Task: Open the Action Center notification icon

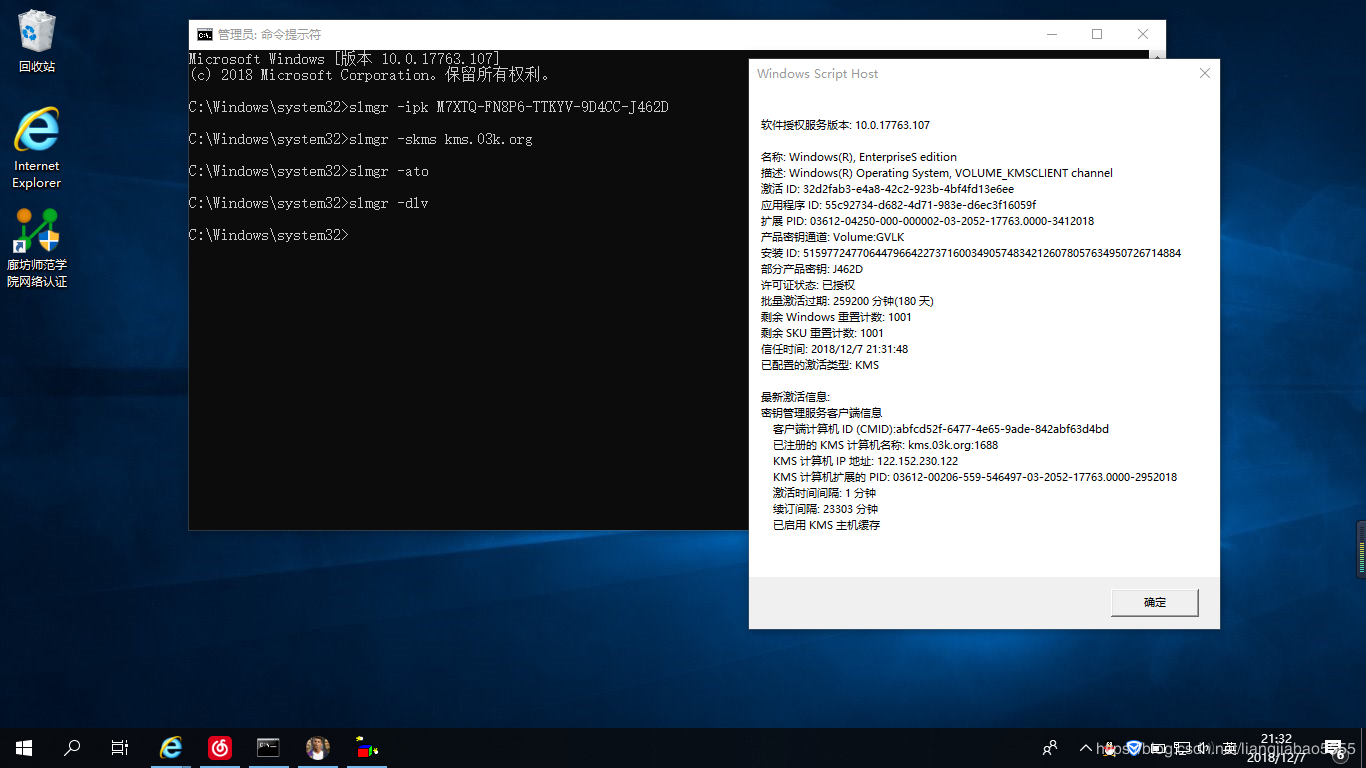Action: pyautogui.click(x=1336, y=749)
